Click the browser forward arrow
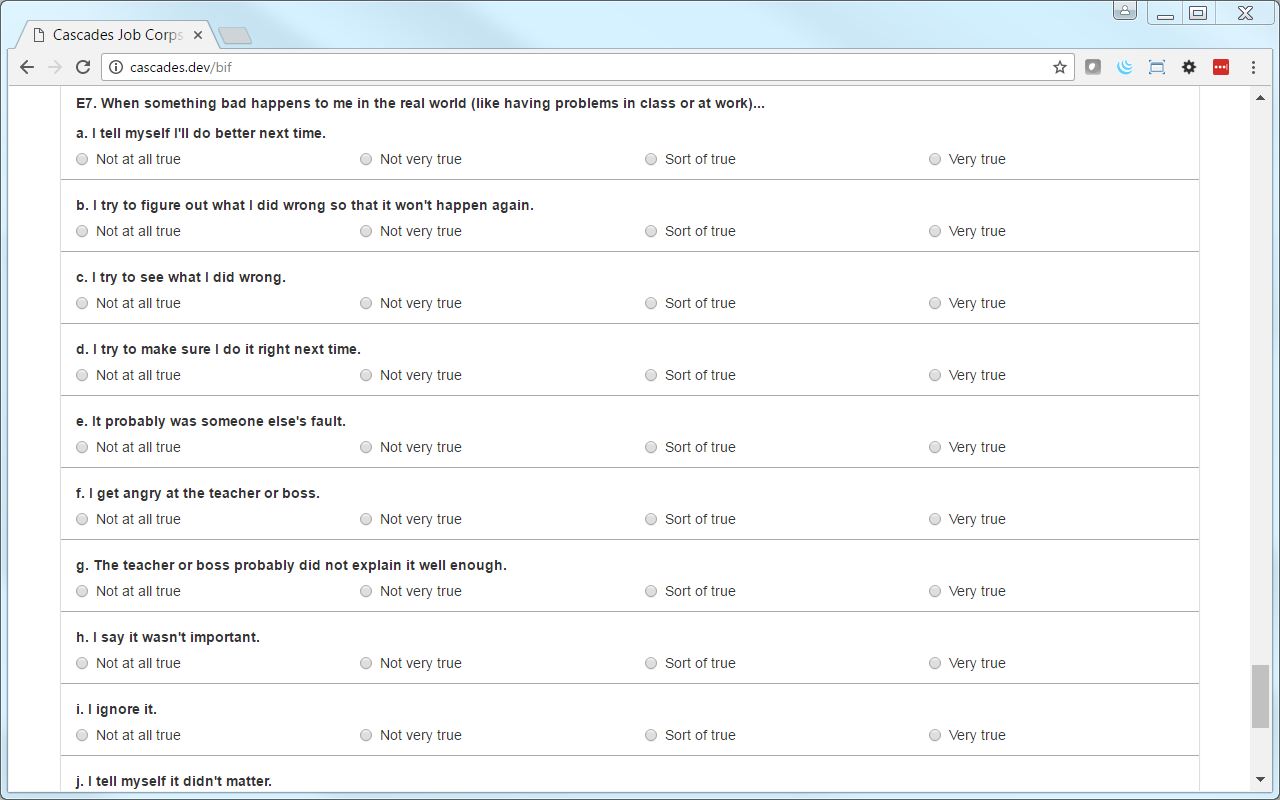The height and width of the screenshot is (800, 1280). 55,67
